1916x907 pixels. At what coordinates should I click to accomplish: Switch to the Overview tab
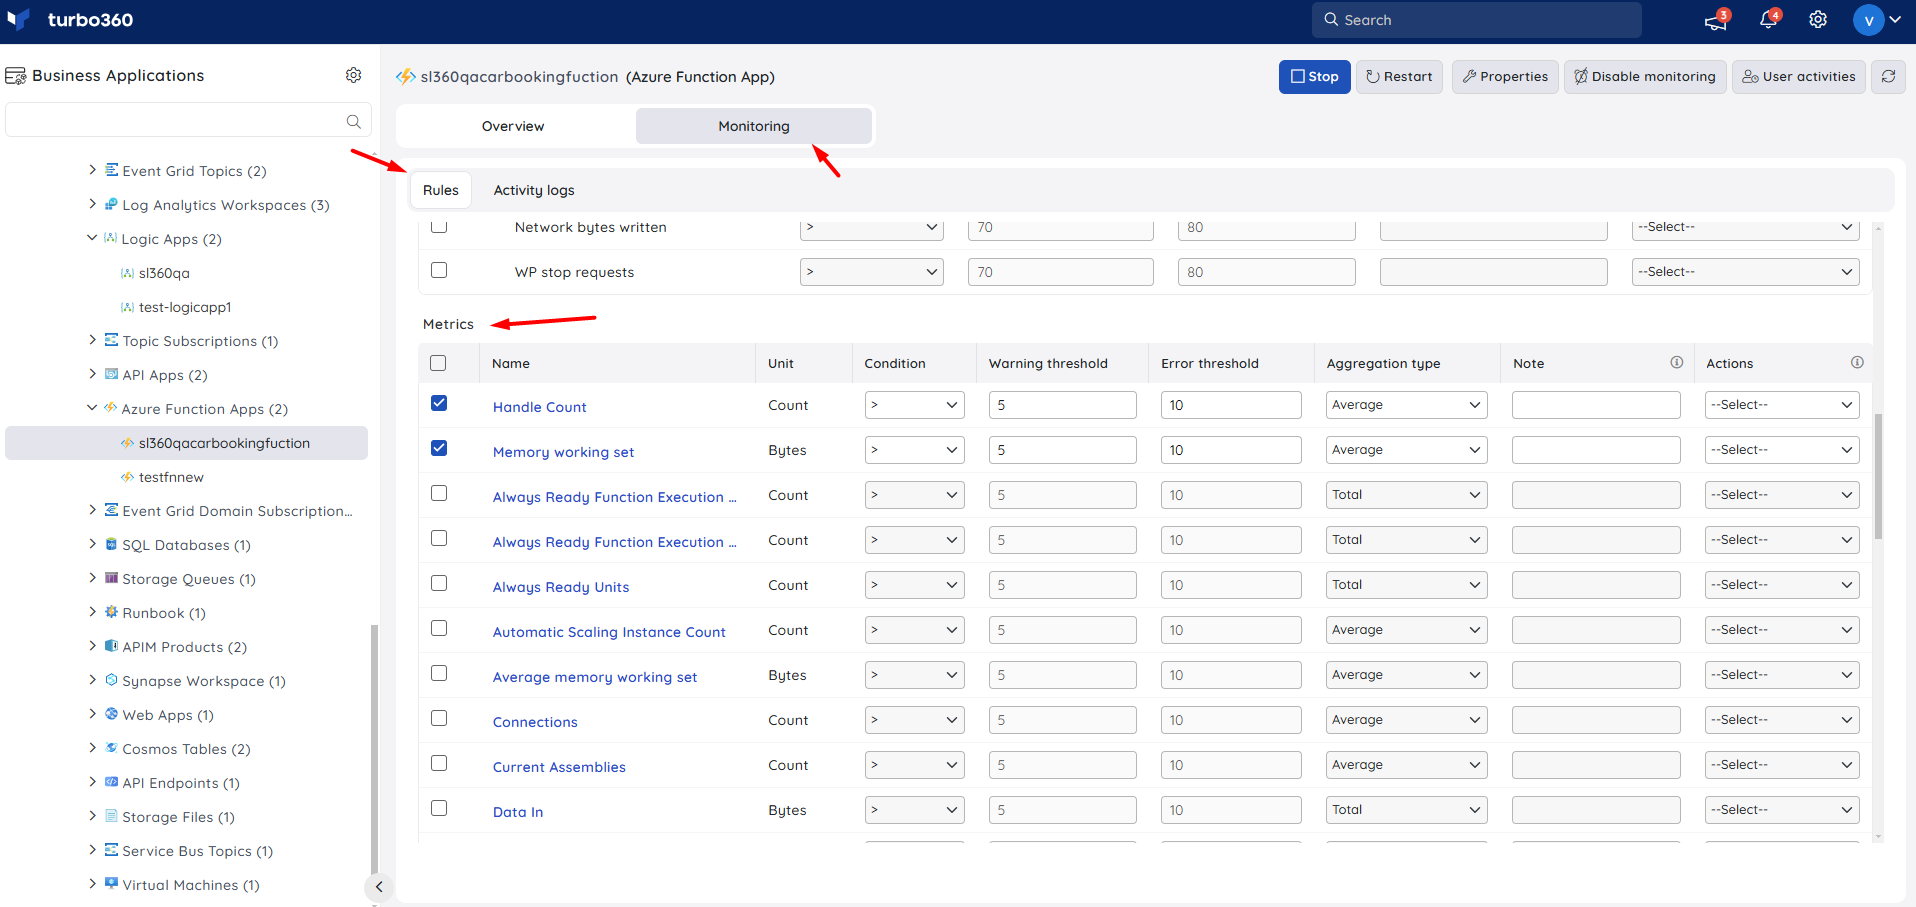coord(513,126)
